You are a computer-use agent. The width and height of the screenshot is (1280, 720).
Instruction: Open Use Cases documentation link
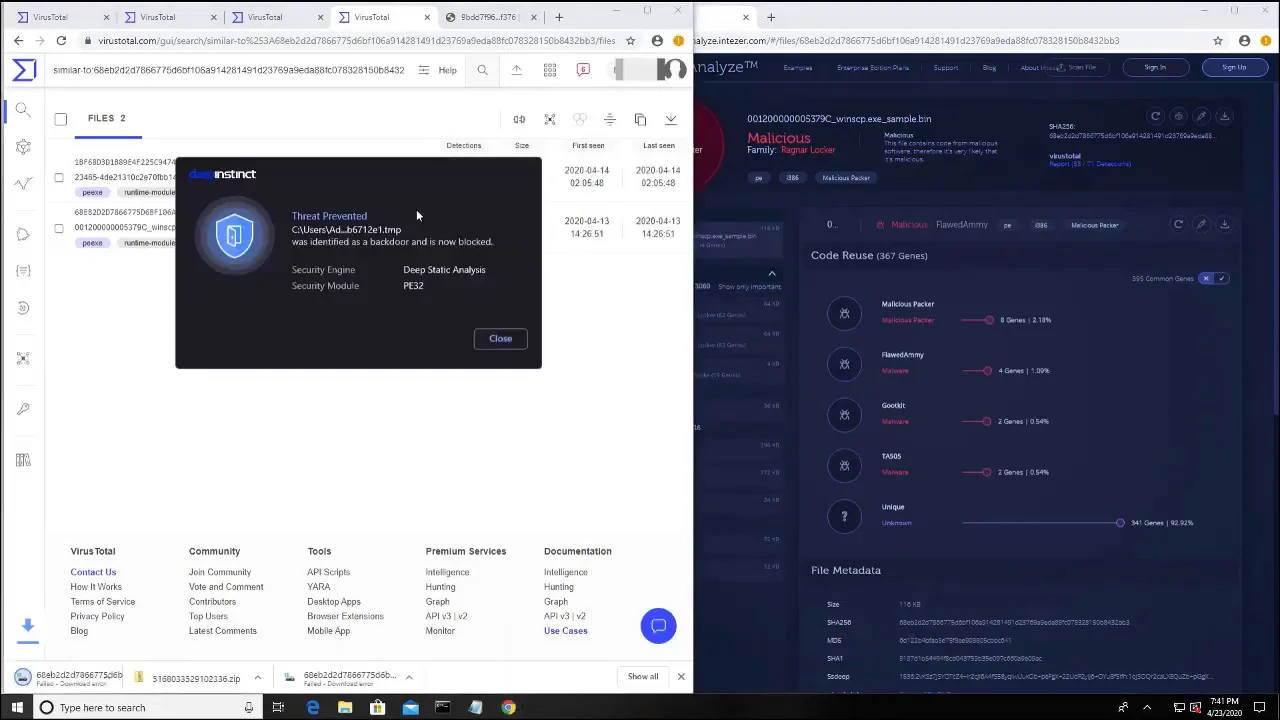click(x=565, y=631)
